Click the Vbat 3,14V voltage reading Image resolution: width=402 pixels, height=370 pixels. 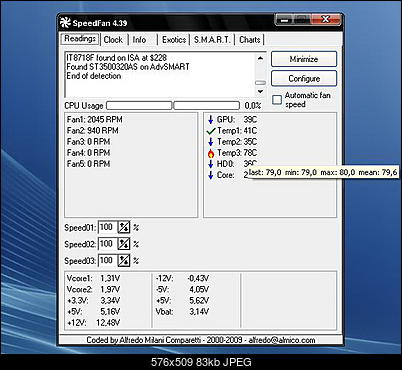pos(182,312)
